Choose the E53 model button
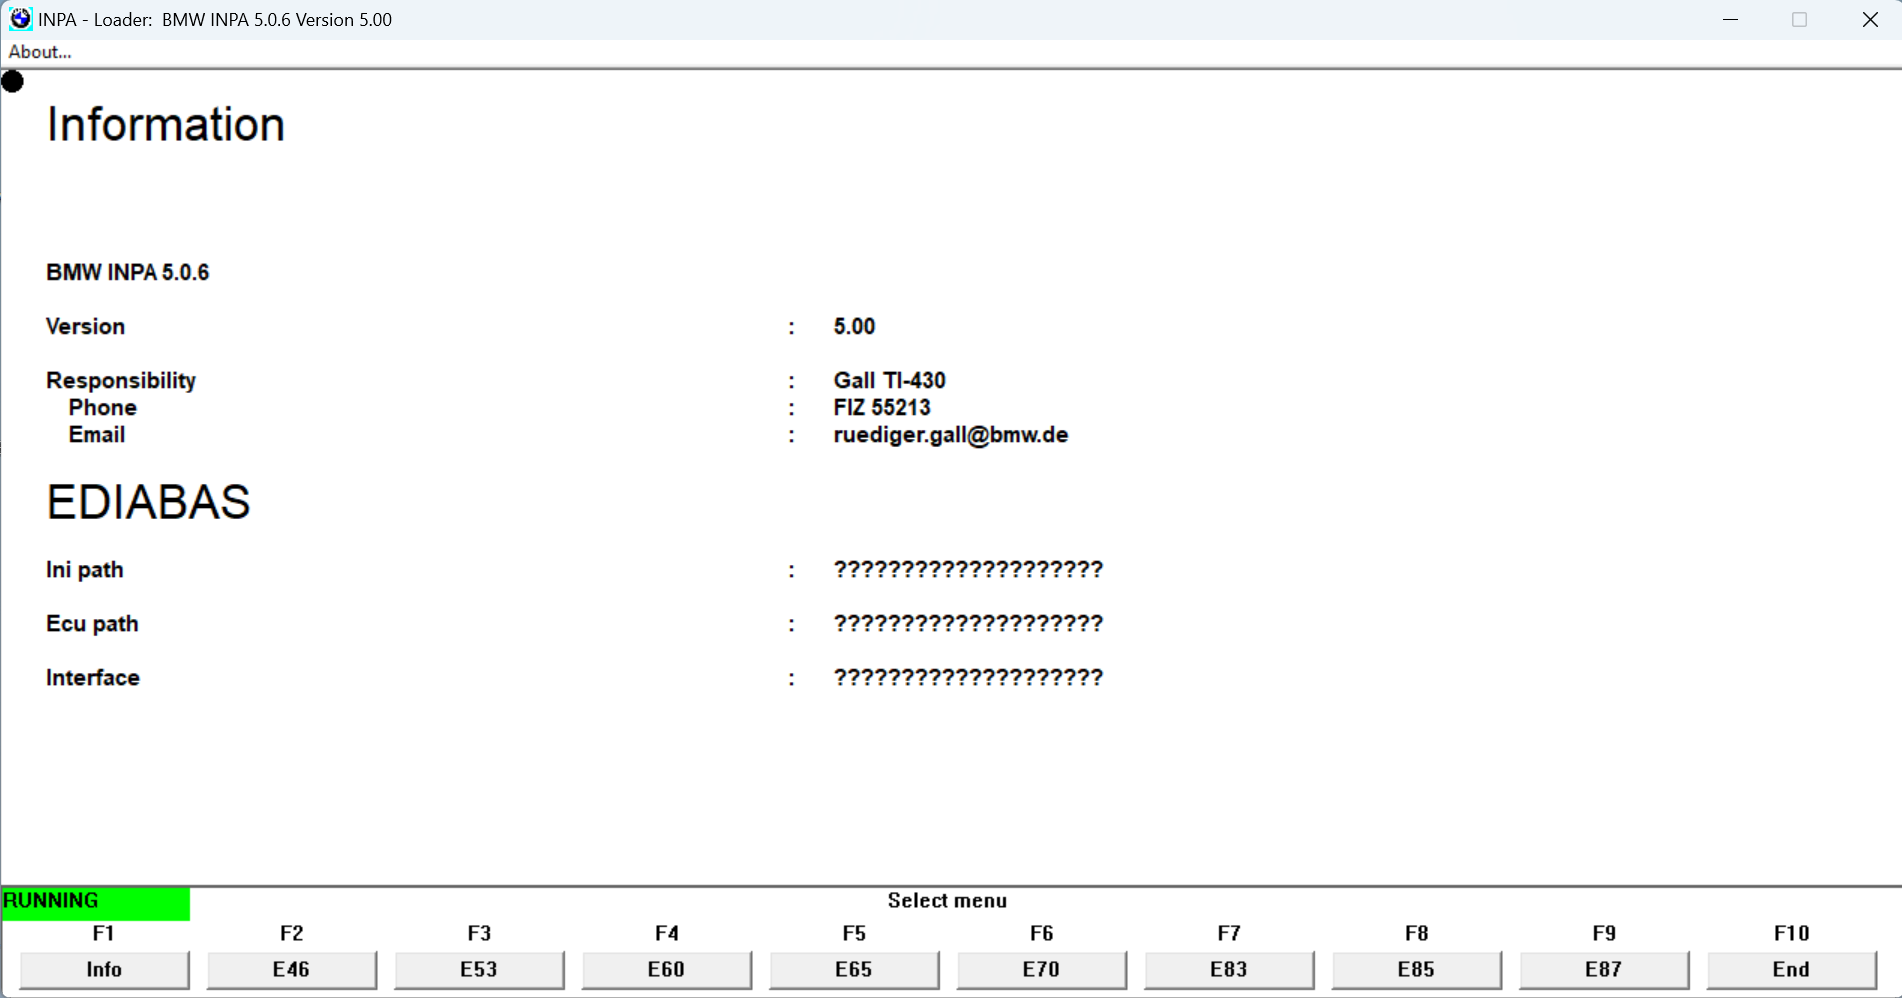The height and width of the screenshot is (998, 1902). pos(479,969)
